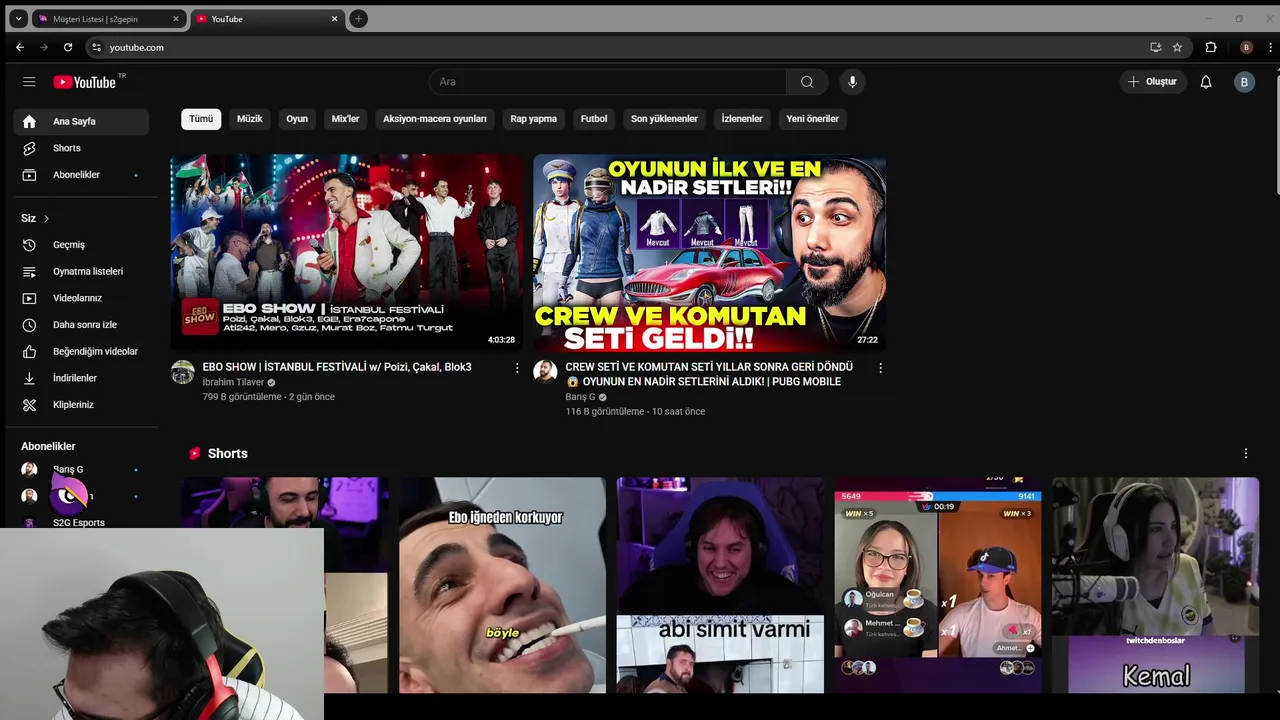Expand the Siz section chevron
1280x720 pixels.
tap(46, 218)
